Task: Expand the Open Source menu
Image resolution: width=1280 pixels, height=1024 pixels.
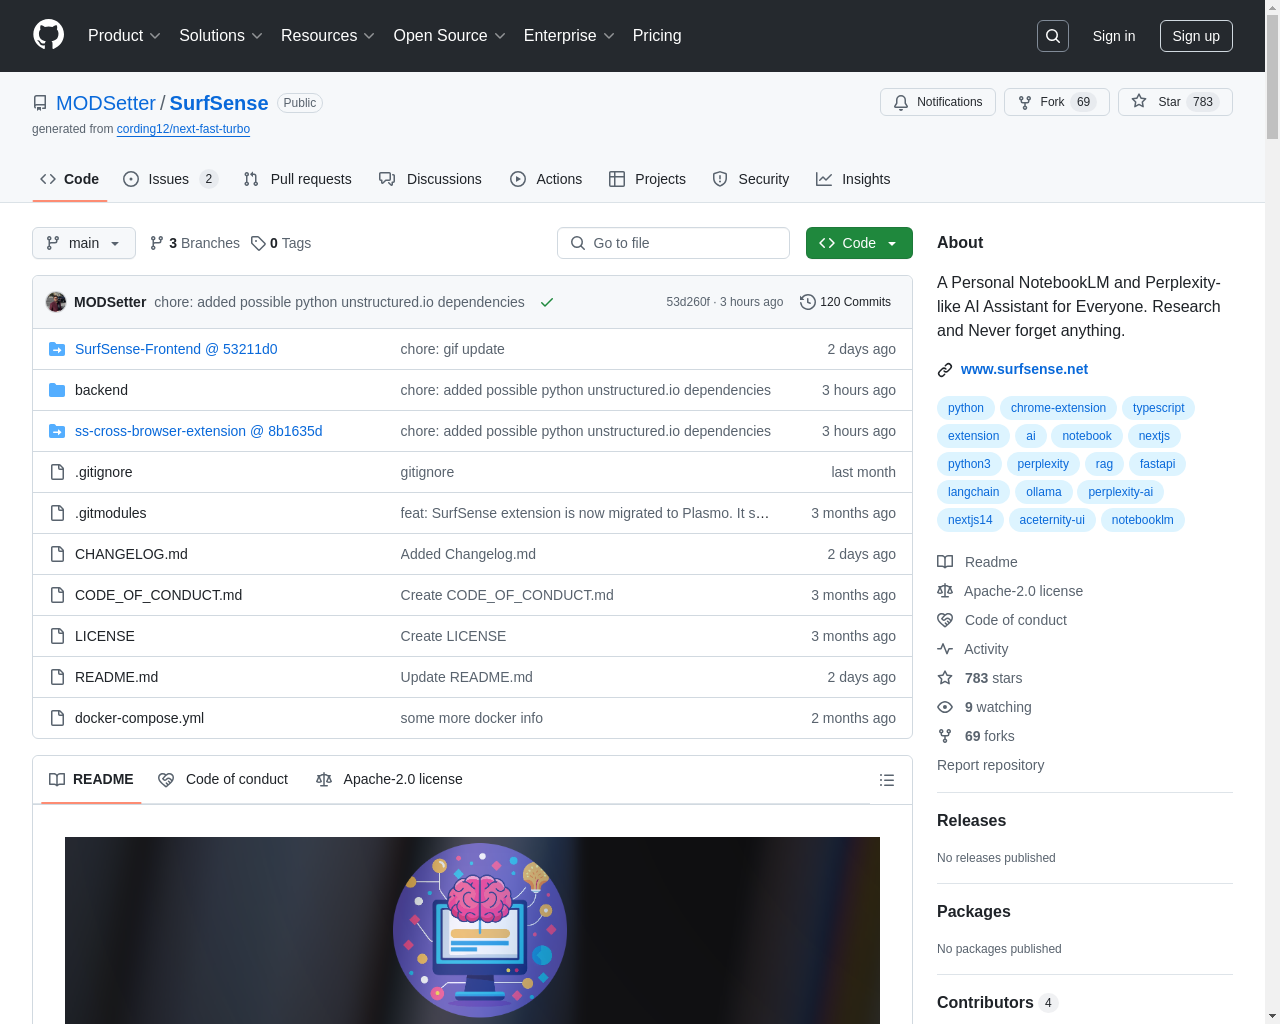Action: pyautogui.click(x=450, y=36)
